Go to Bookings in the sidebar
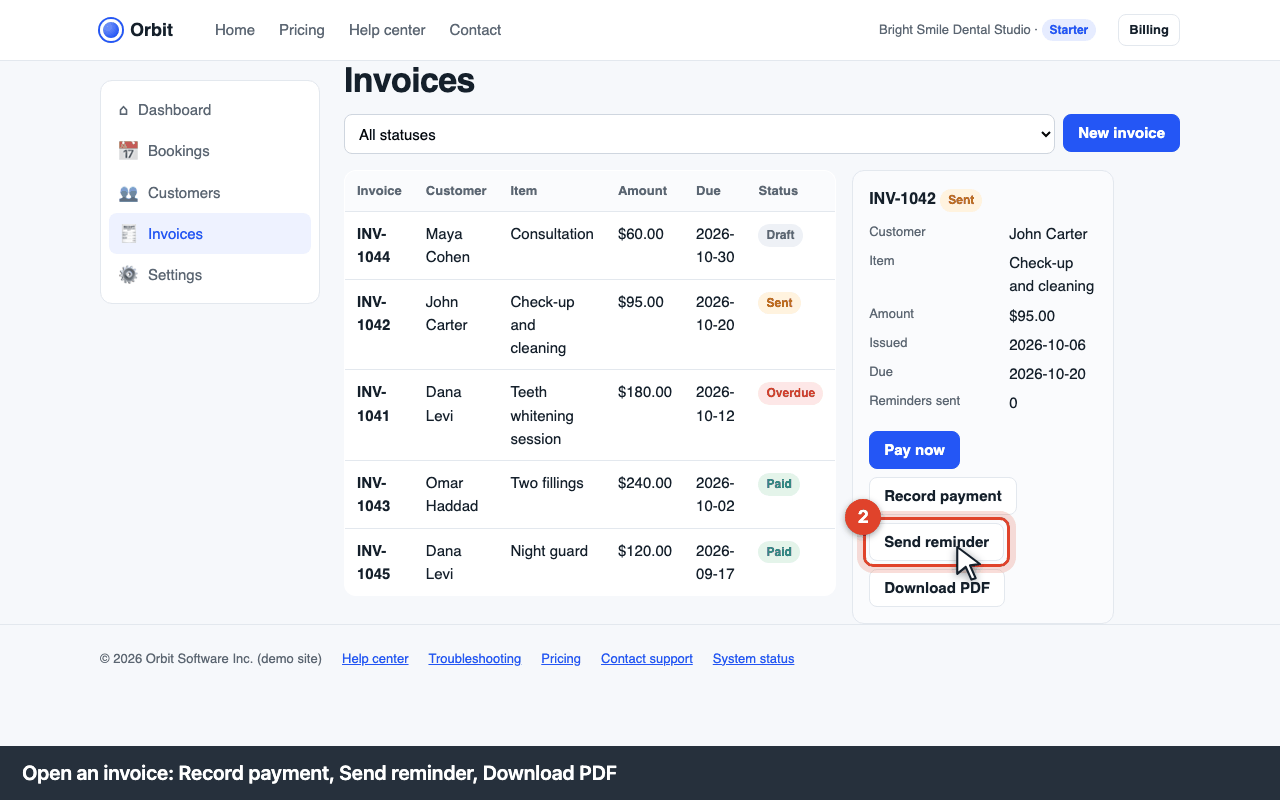The image size is (1280, 800). 210,151
